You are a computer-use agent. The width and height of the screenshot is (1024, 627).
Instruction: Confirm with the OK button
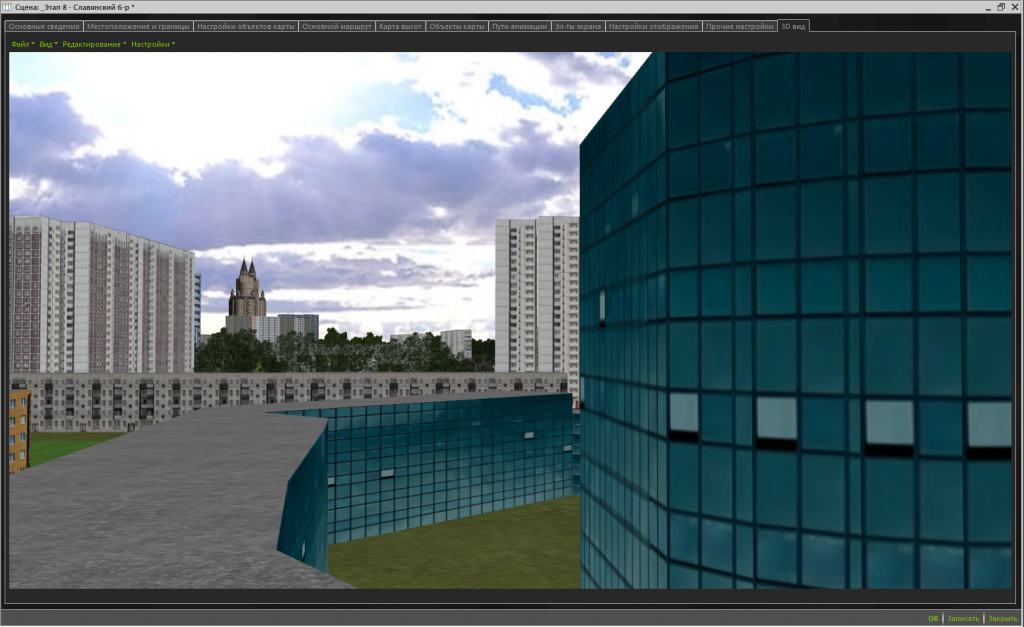point(933,619)
